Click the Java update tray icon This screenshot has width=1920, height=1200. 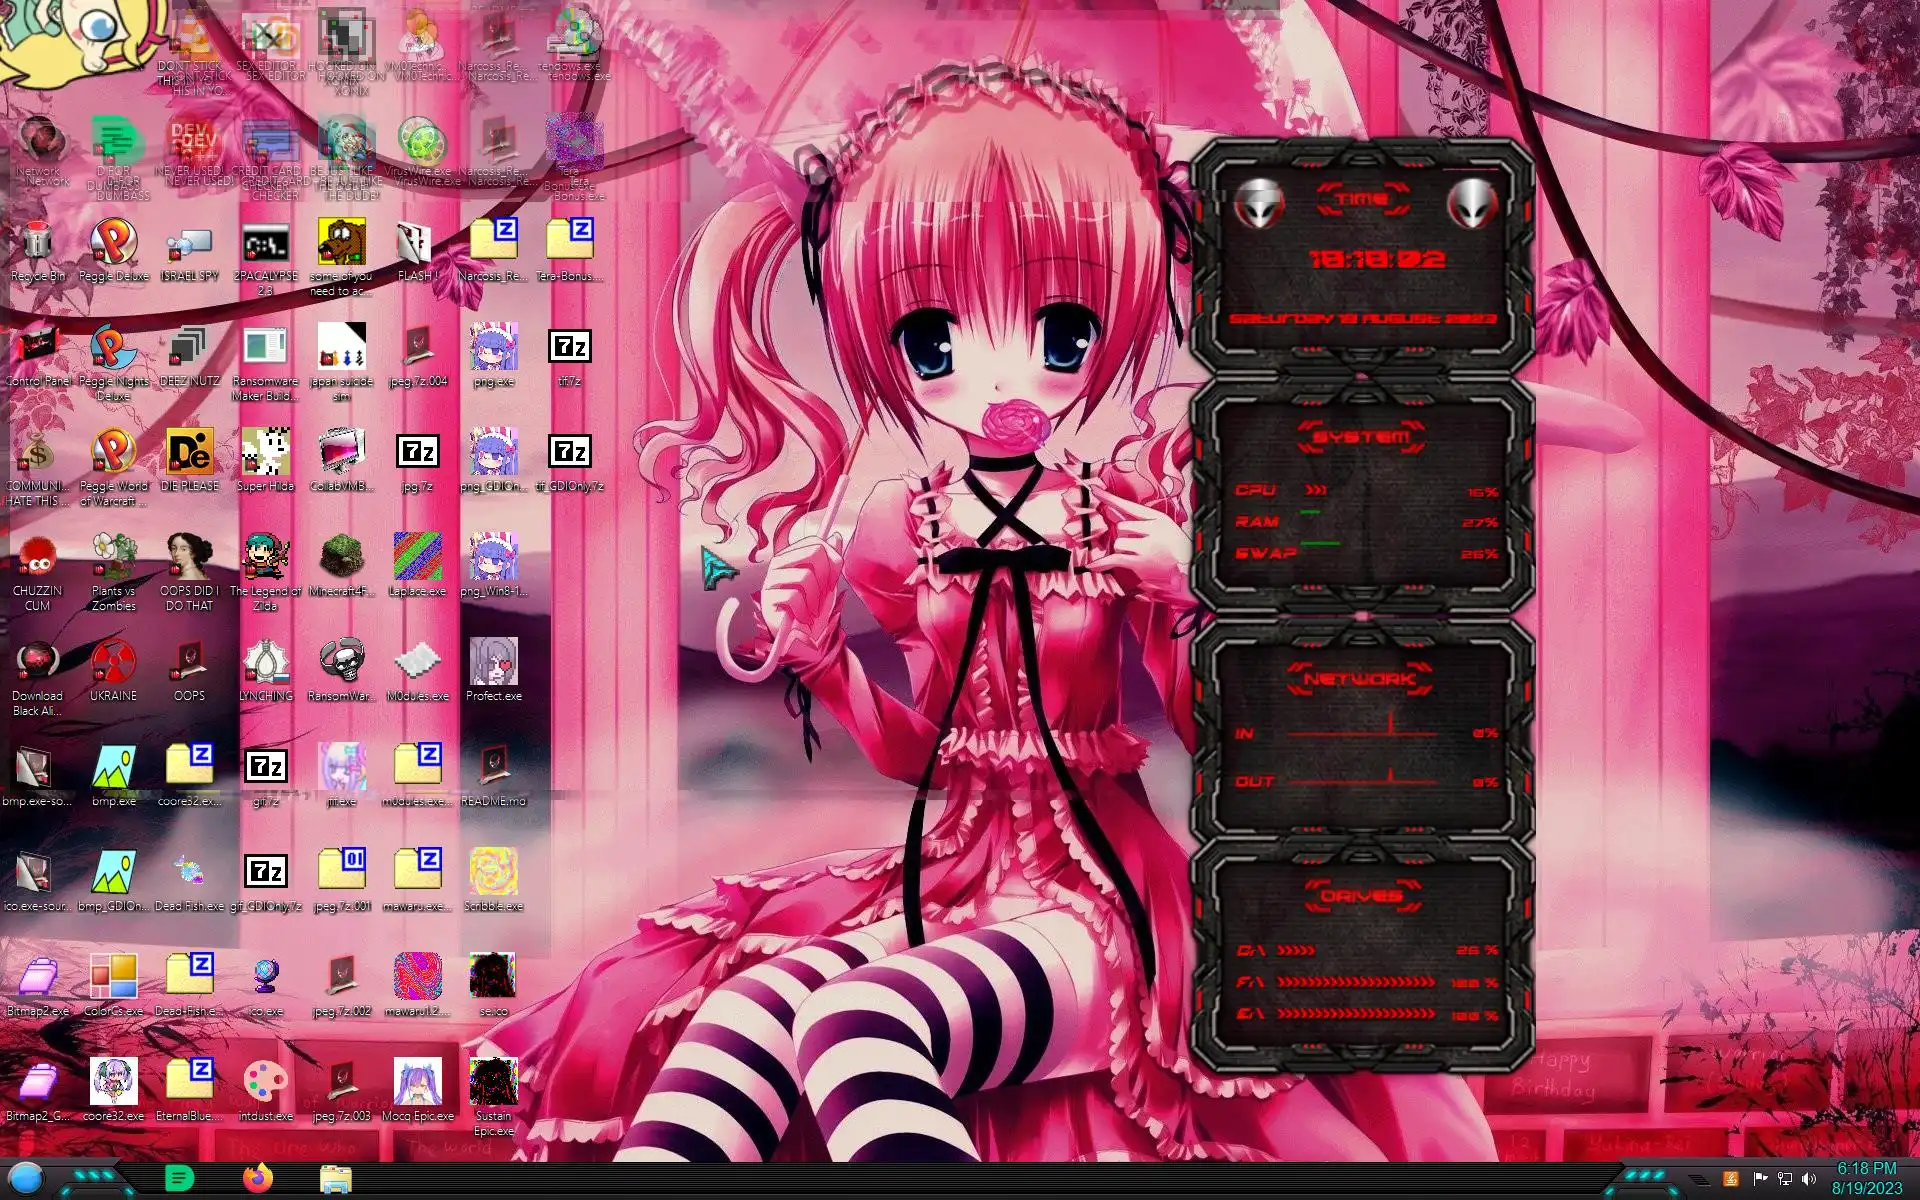pos(1731,1179)
